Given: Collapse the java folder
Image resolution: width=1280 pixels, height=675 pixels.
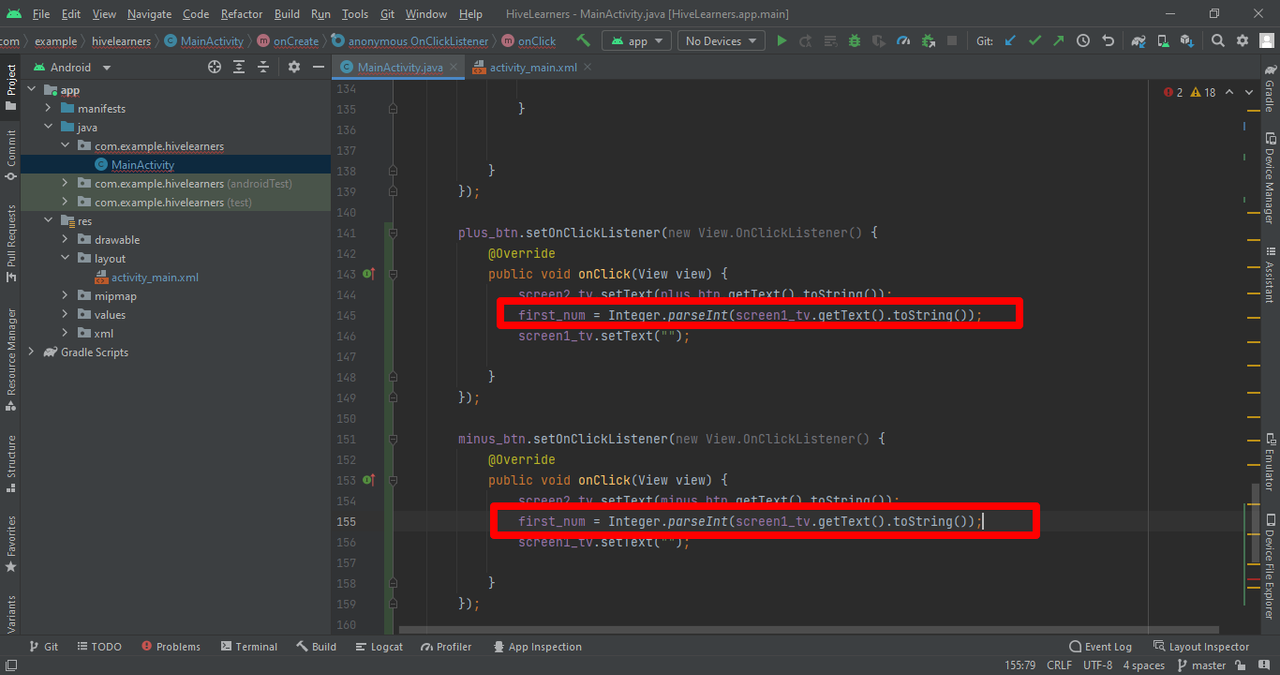Looking at the screenshot, I should coord(48,127).
